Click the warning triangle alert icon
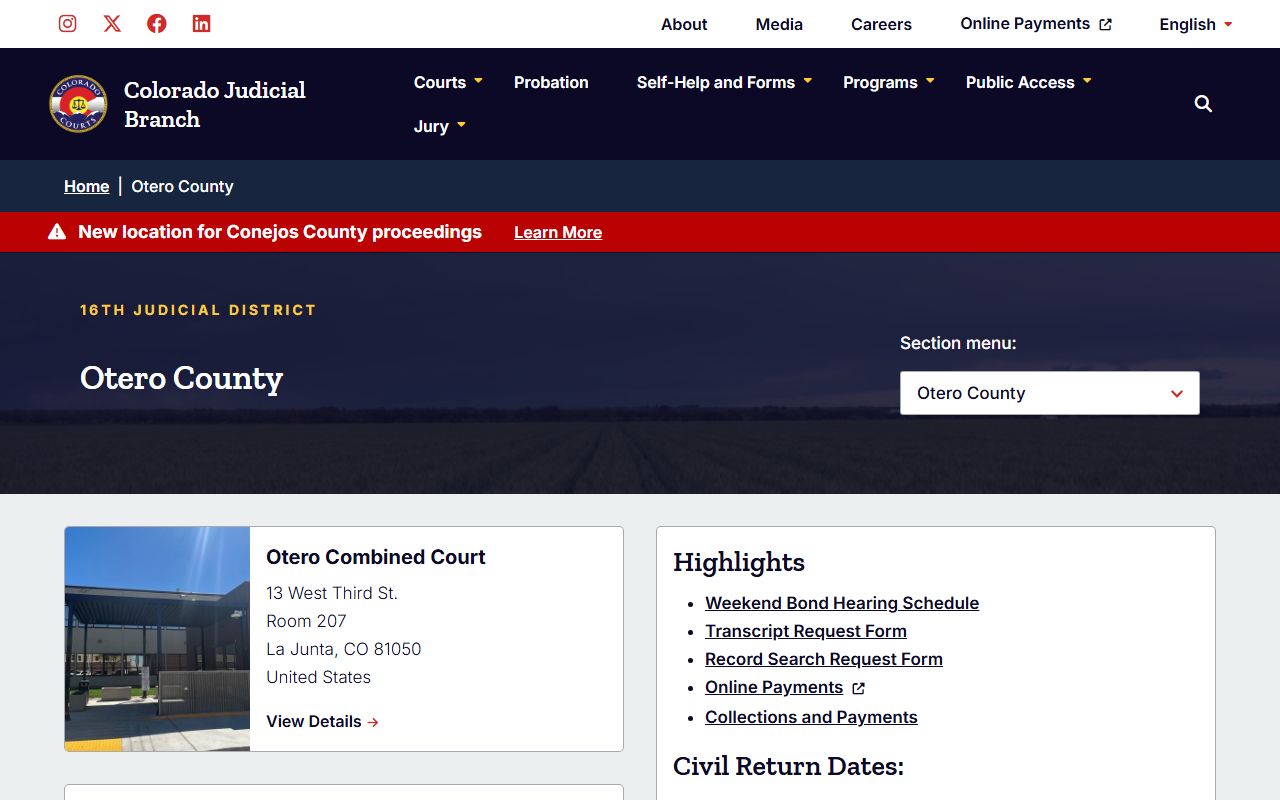Viewport: 1280px width, 800px height. coord(57,232)
